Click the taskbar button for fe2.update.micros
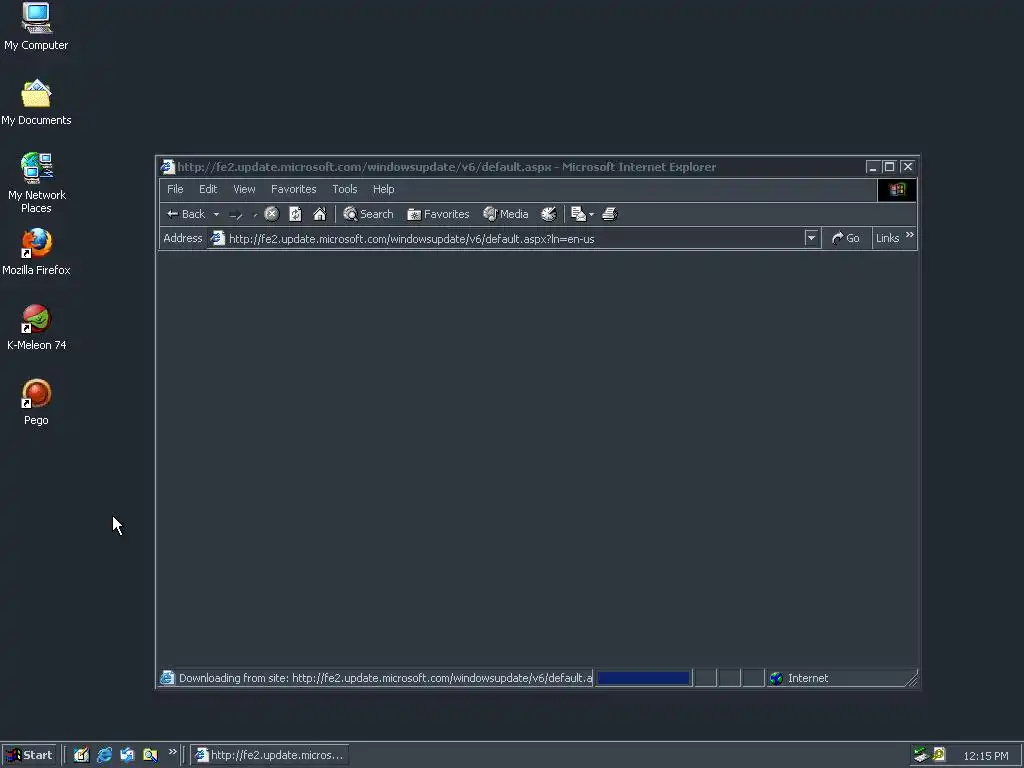This screenshot has height=768, width=1024. [x=269, y=755]
